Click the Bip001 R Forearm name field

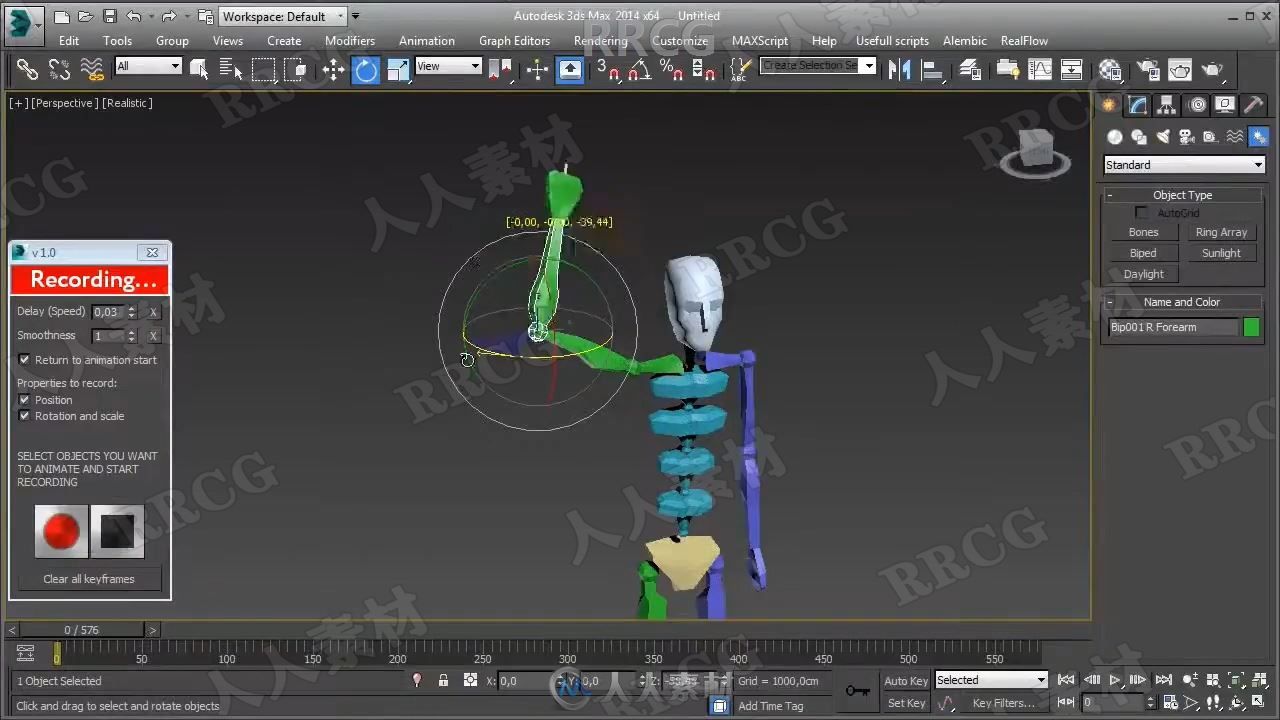point(1173,327)
